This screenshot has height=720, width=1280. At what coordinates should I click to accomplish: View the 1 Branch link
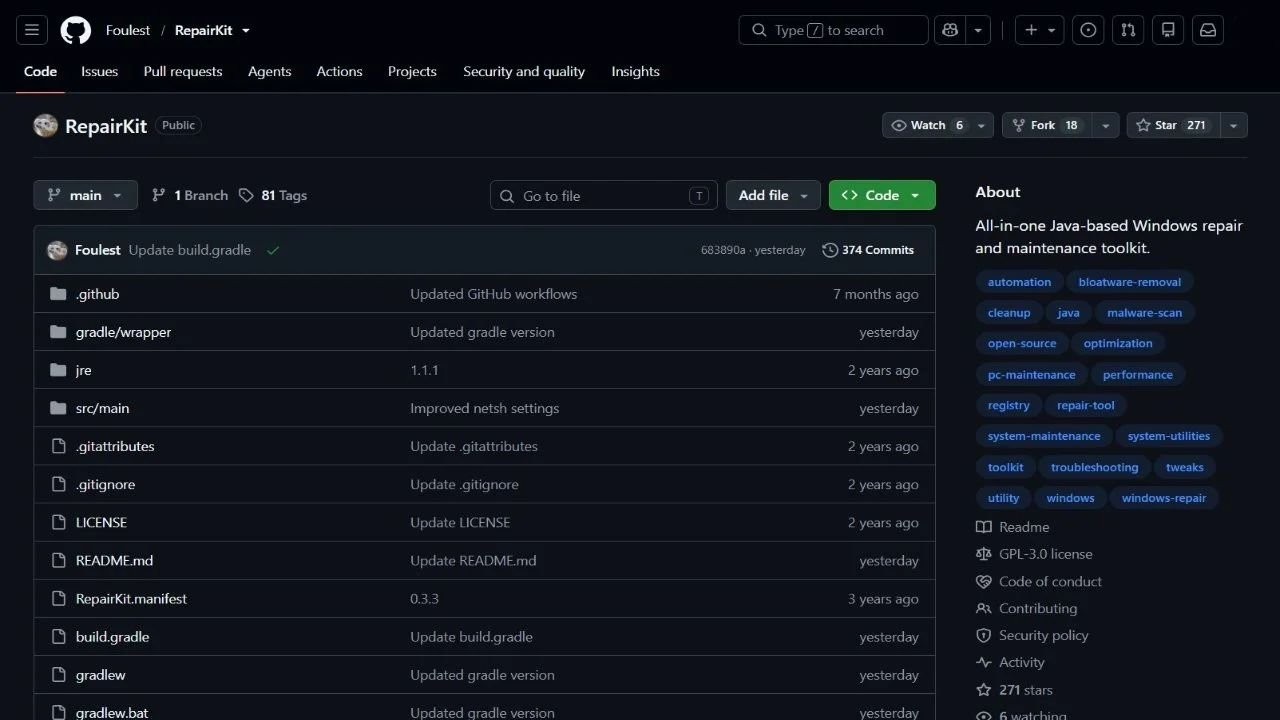click(190, 195)
